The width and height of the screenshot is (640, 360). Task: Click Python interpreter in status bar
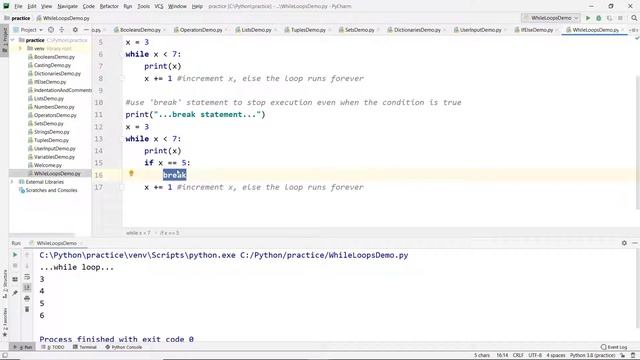(x=592, y=355)
